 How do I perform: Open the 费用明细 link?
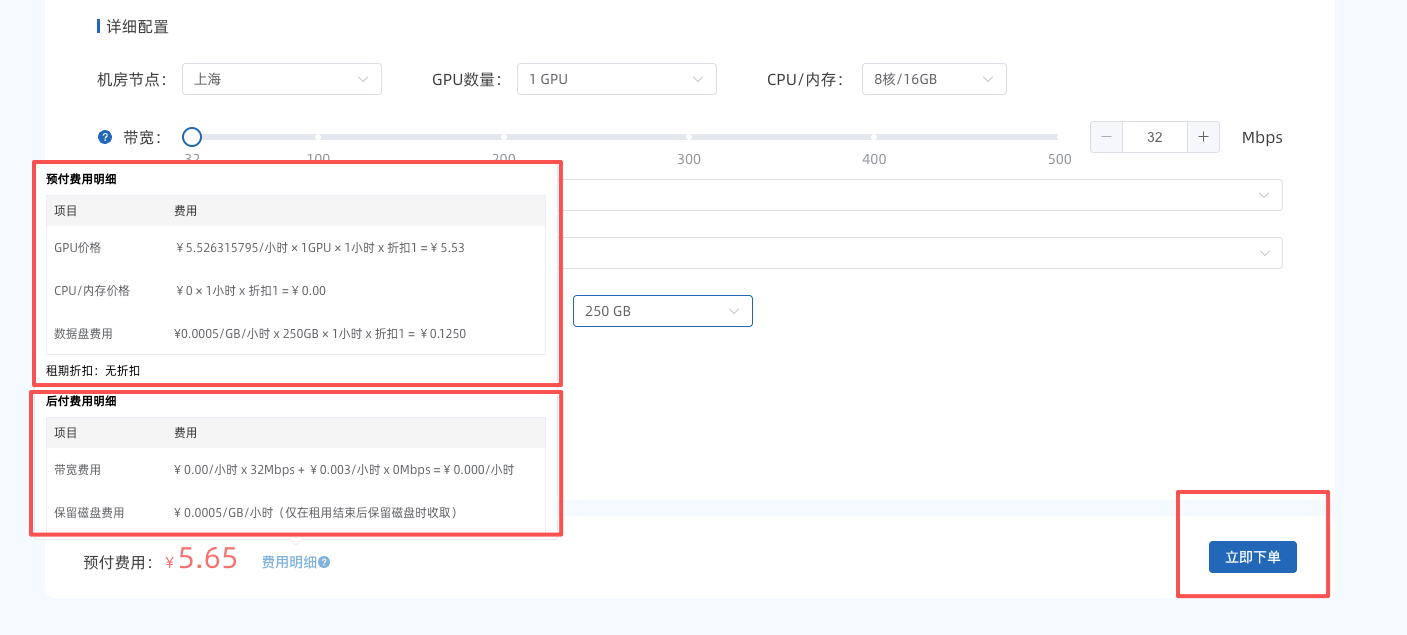(x=288, y=562)
